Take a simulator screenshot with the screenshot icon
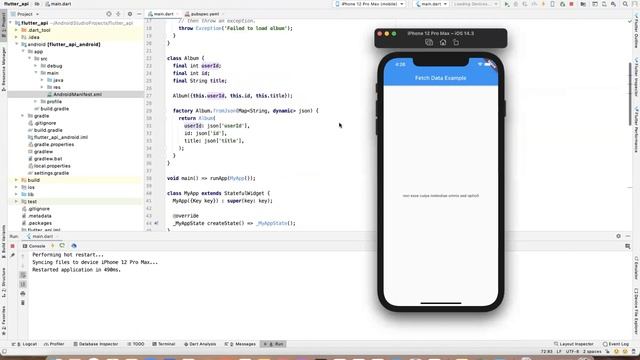This screenshot has width=640, height=360. coord(429,42)
